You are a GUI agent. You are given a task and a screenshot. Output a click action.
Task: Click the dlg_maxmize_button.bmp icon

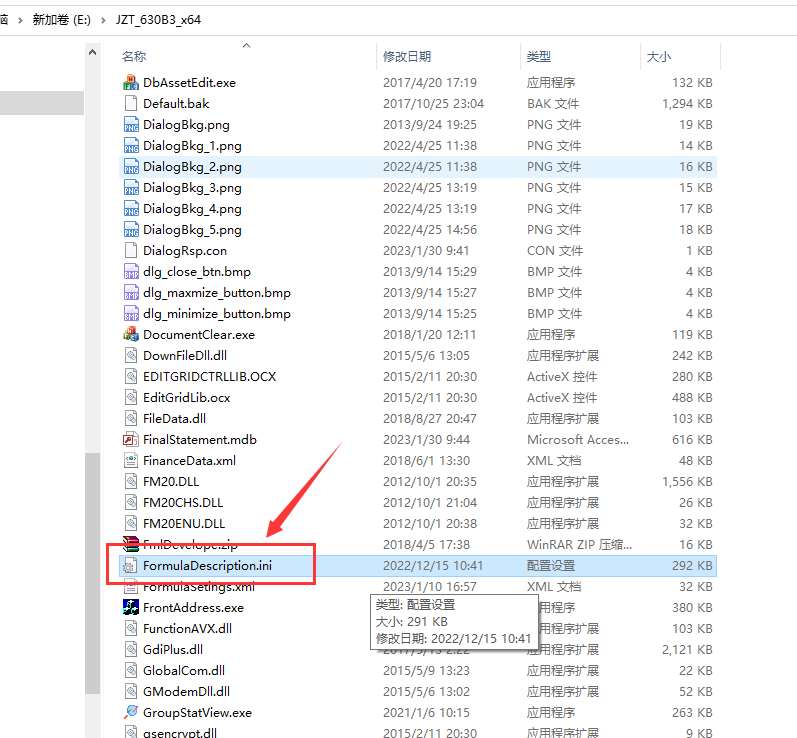[x=131, y=293]
